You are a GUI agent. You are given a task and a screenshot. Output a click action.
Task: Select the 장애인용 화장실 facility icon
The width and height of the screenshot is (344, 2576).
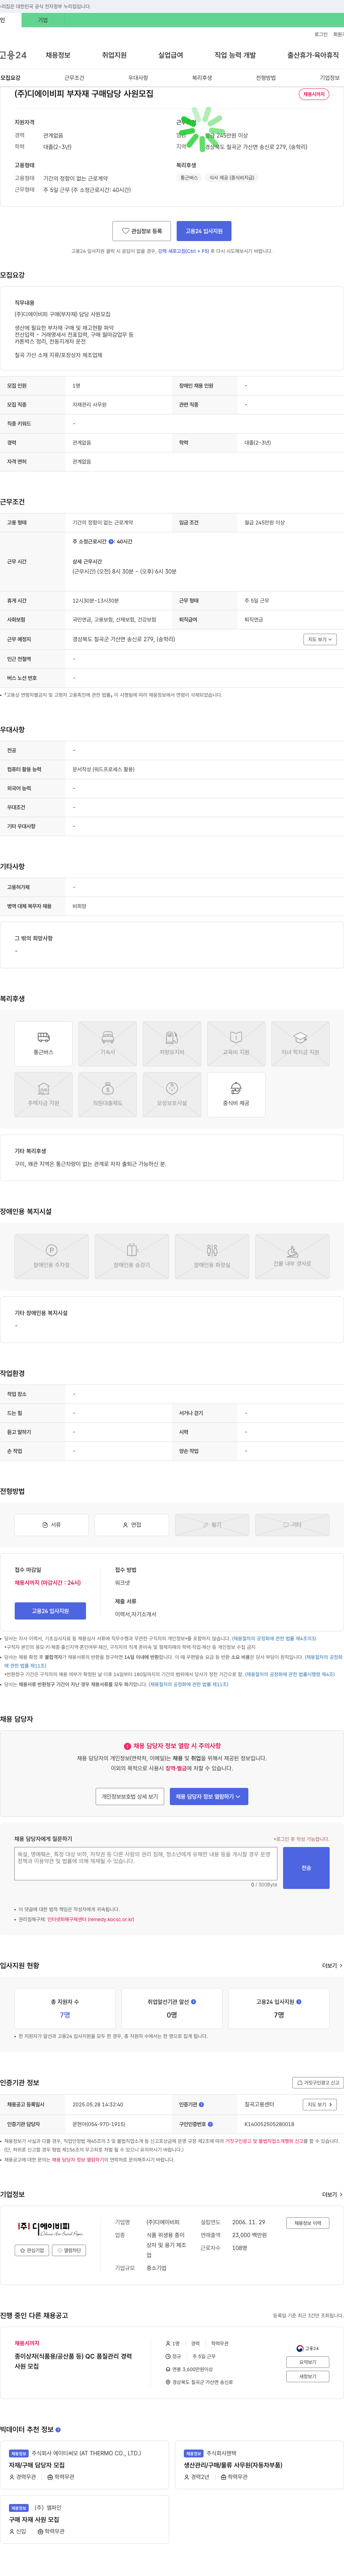(x=212, y=1256)
